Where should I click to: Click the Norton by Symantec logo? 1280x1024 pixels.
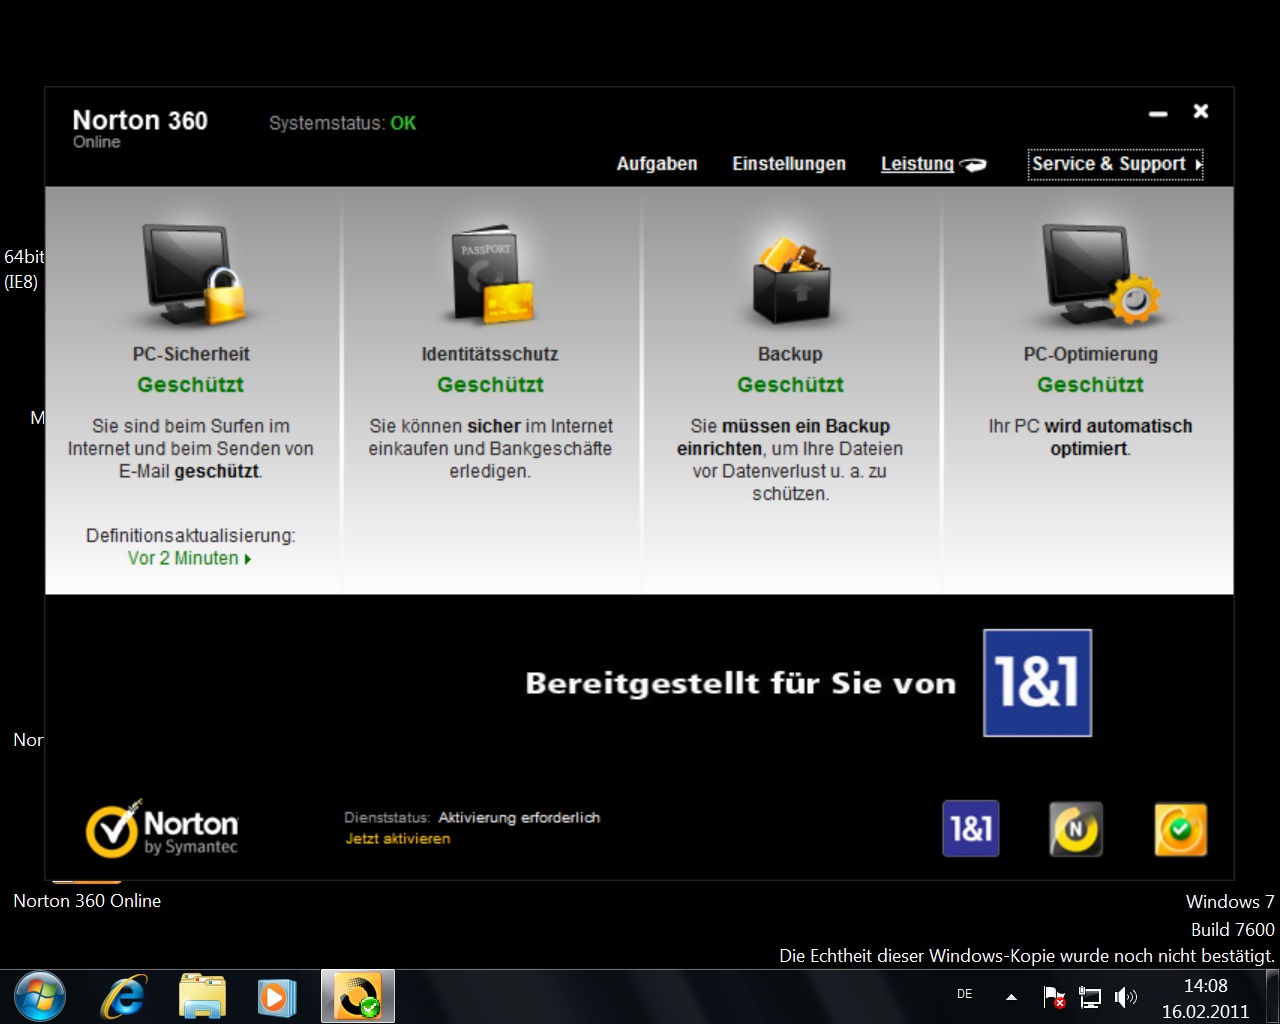pos(163,829)
